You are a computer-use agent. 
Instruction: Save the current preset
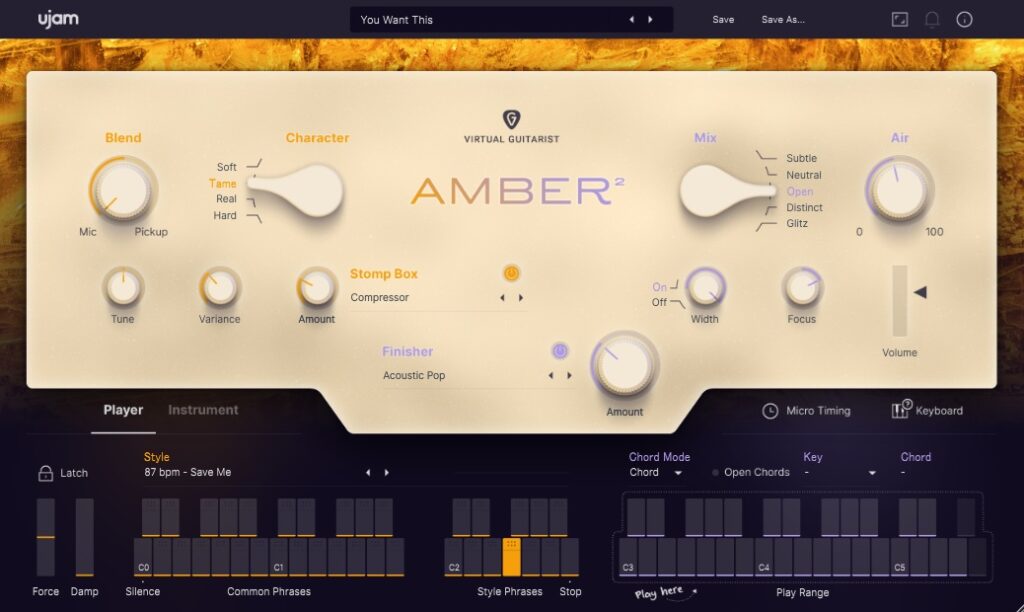[723, 20]
